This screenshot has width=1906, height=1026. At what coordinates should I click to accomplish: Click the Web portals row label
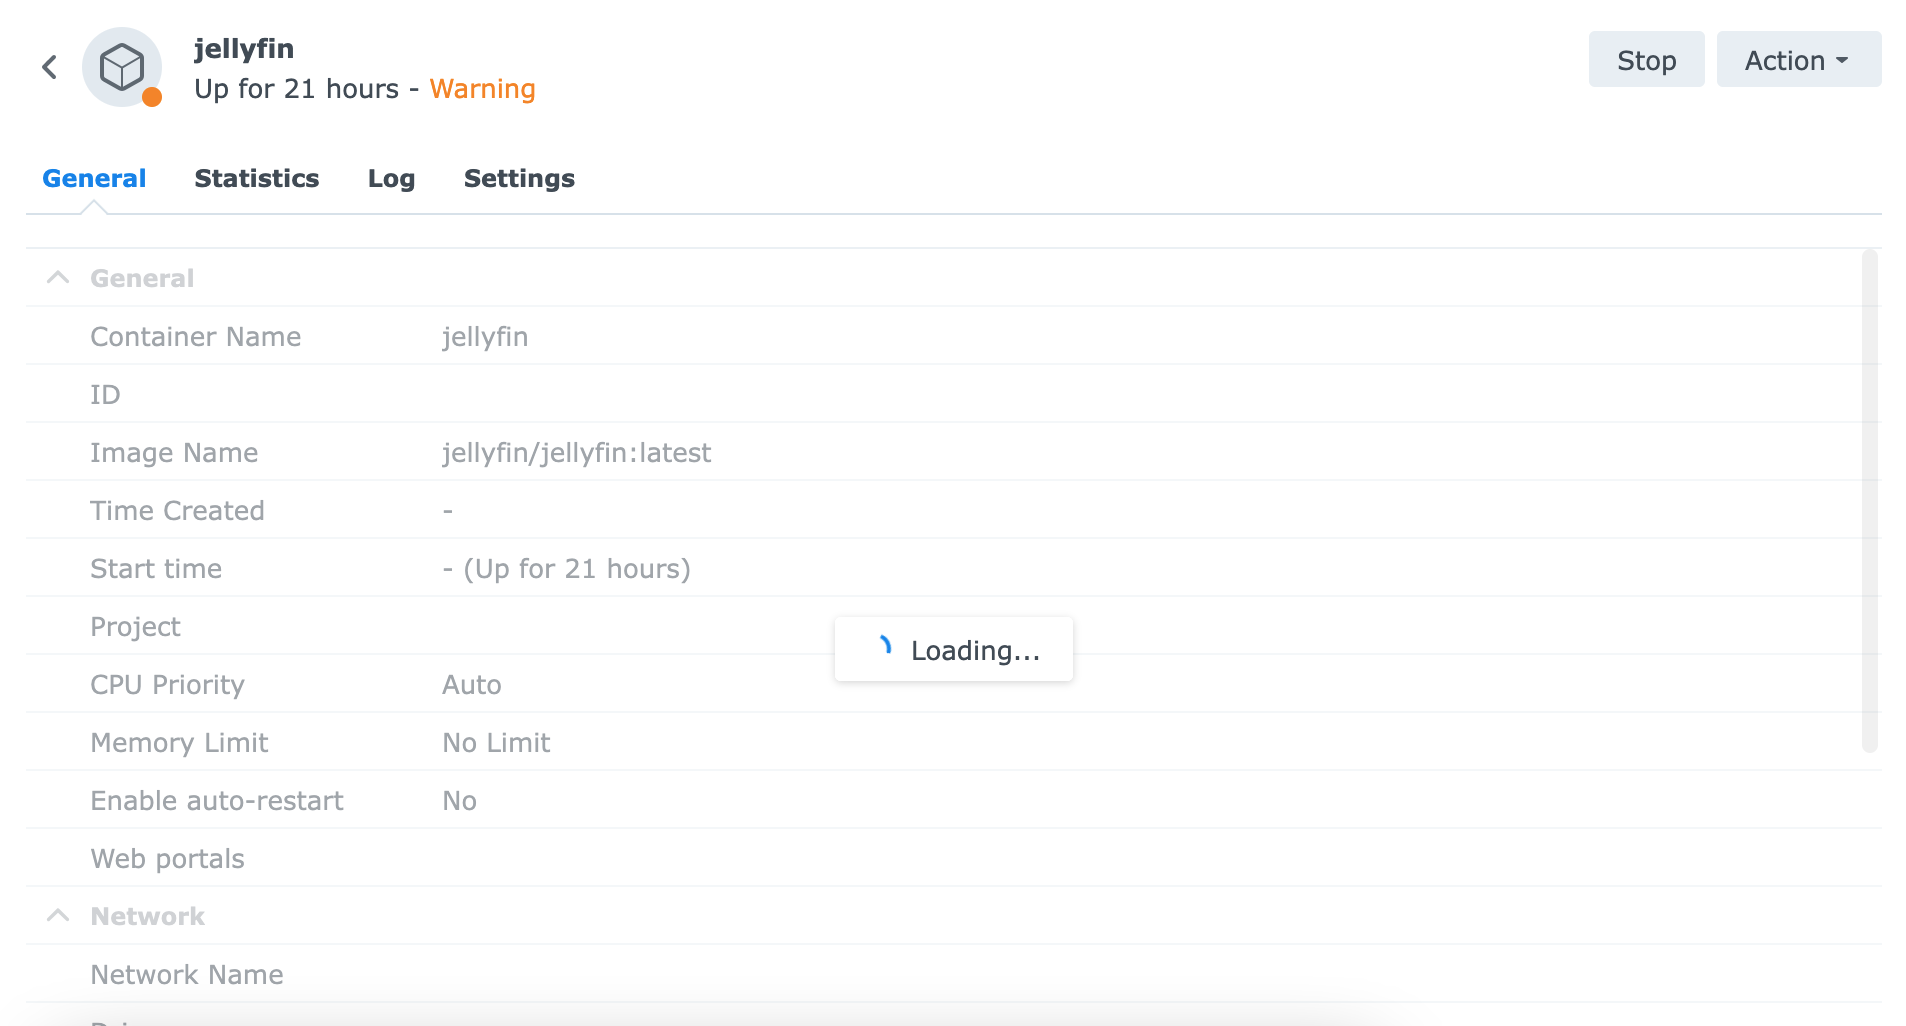(167, 859)
